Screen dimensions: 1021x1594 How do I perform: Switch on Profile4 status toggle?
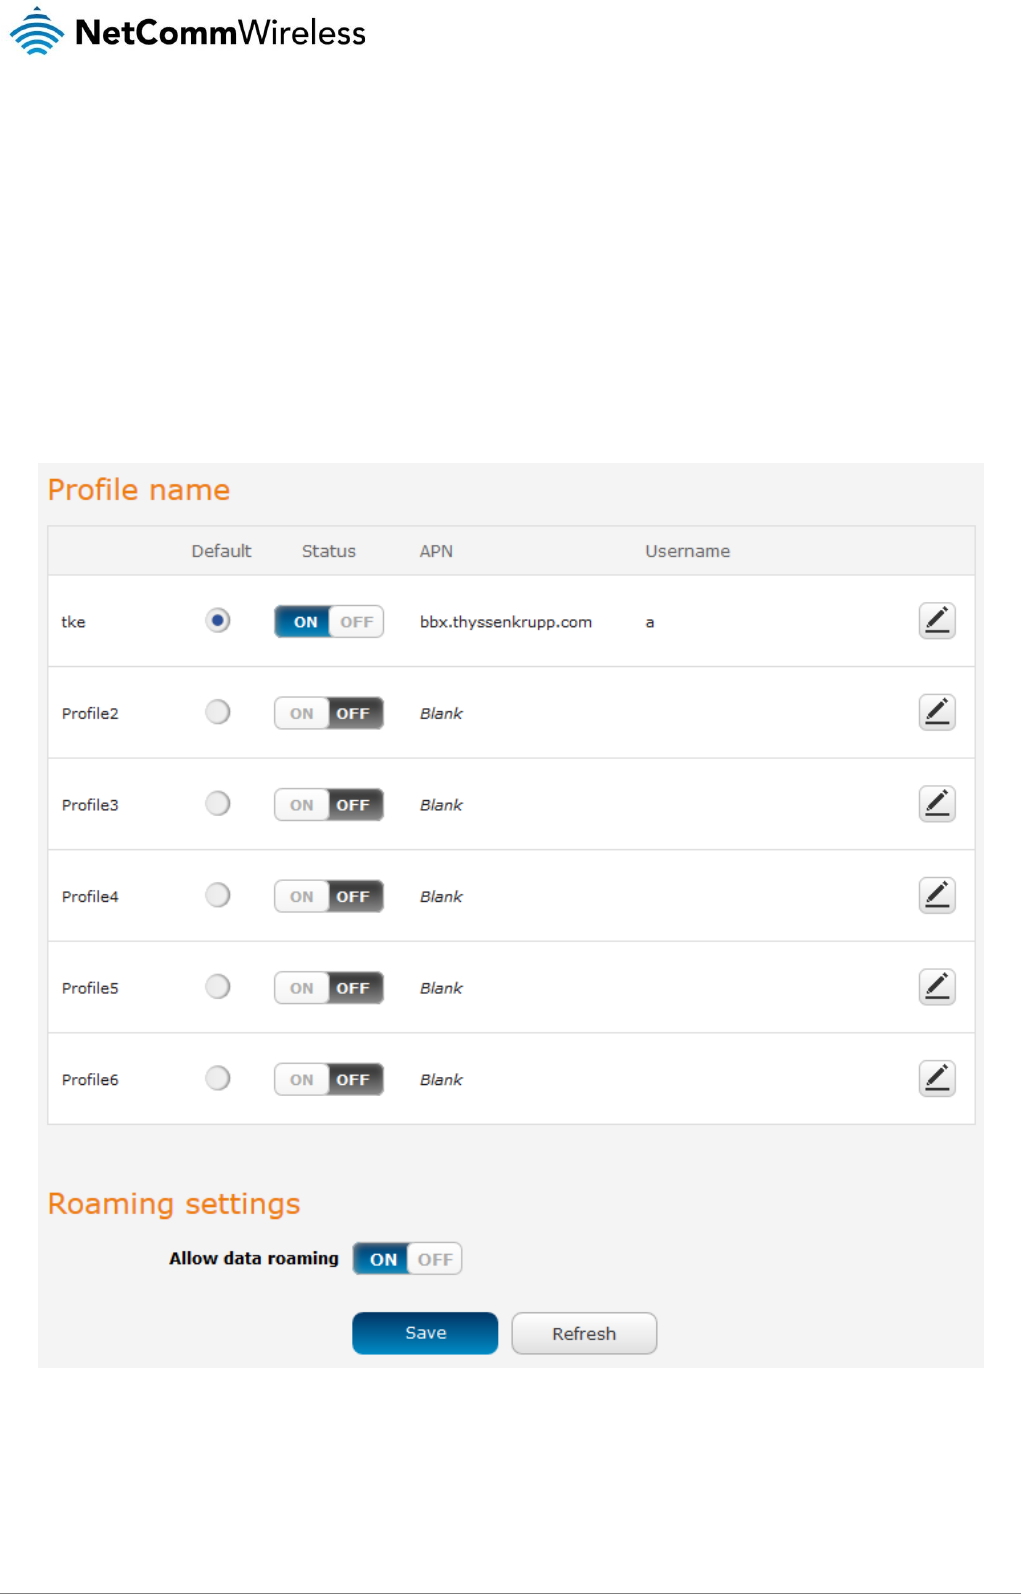point(329,896)
